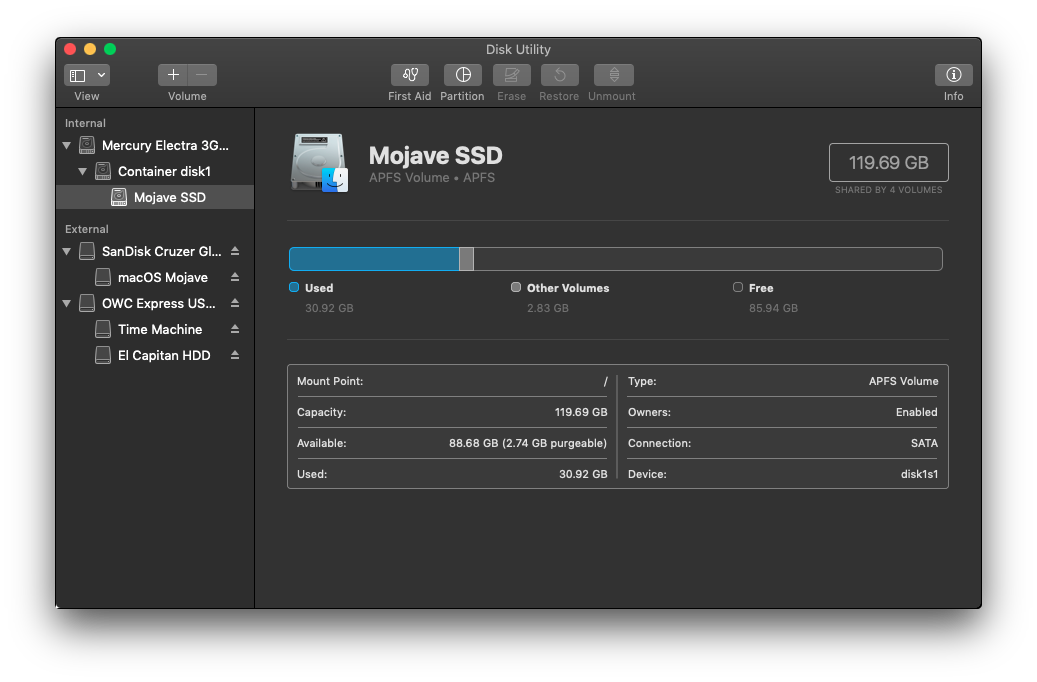Toggle the sidebar View button

[x=78, y=75]
